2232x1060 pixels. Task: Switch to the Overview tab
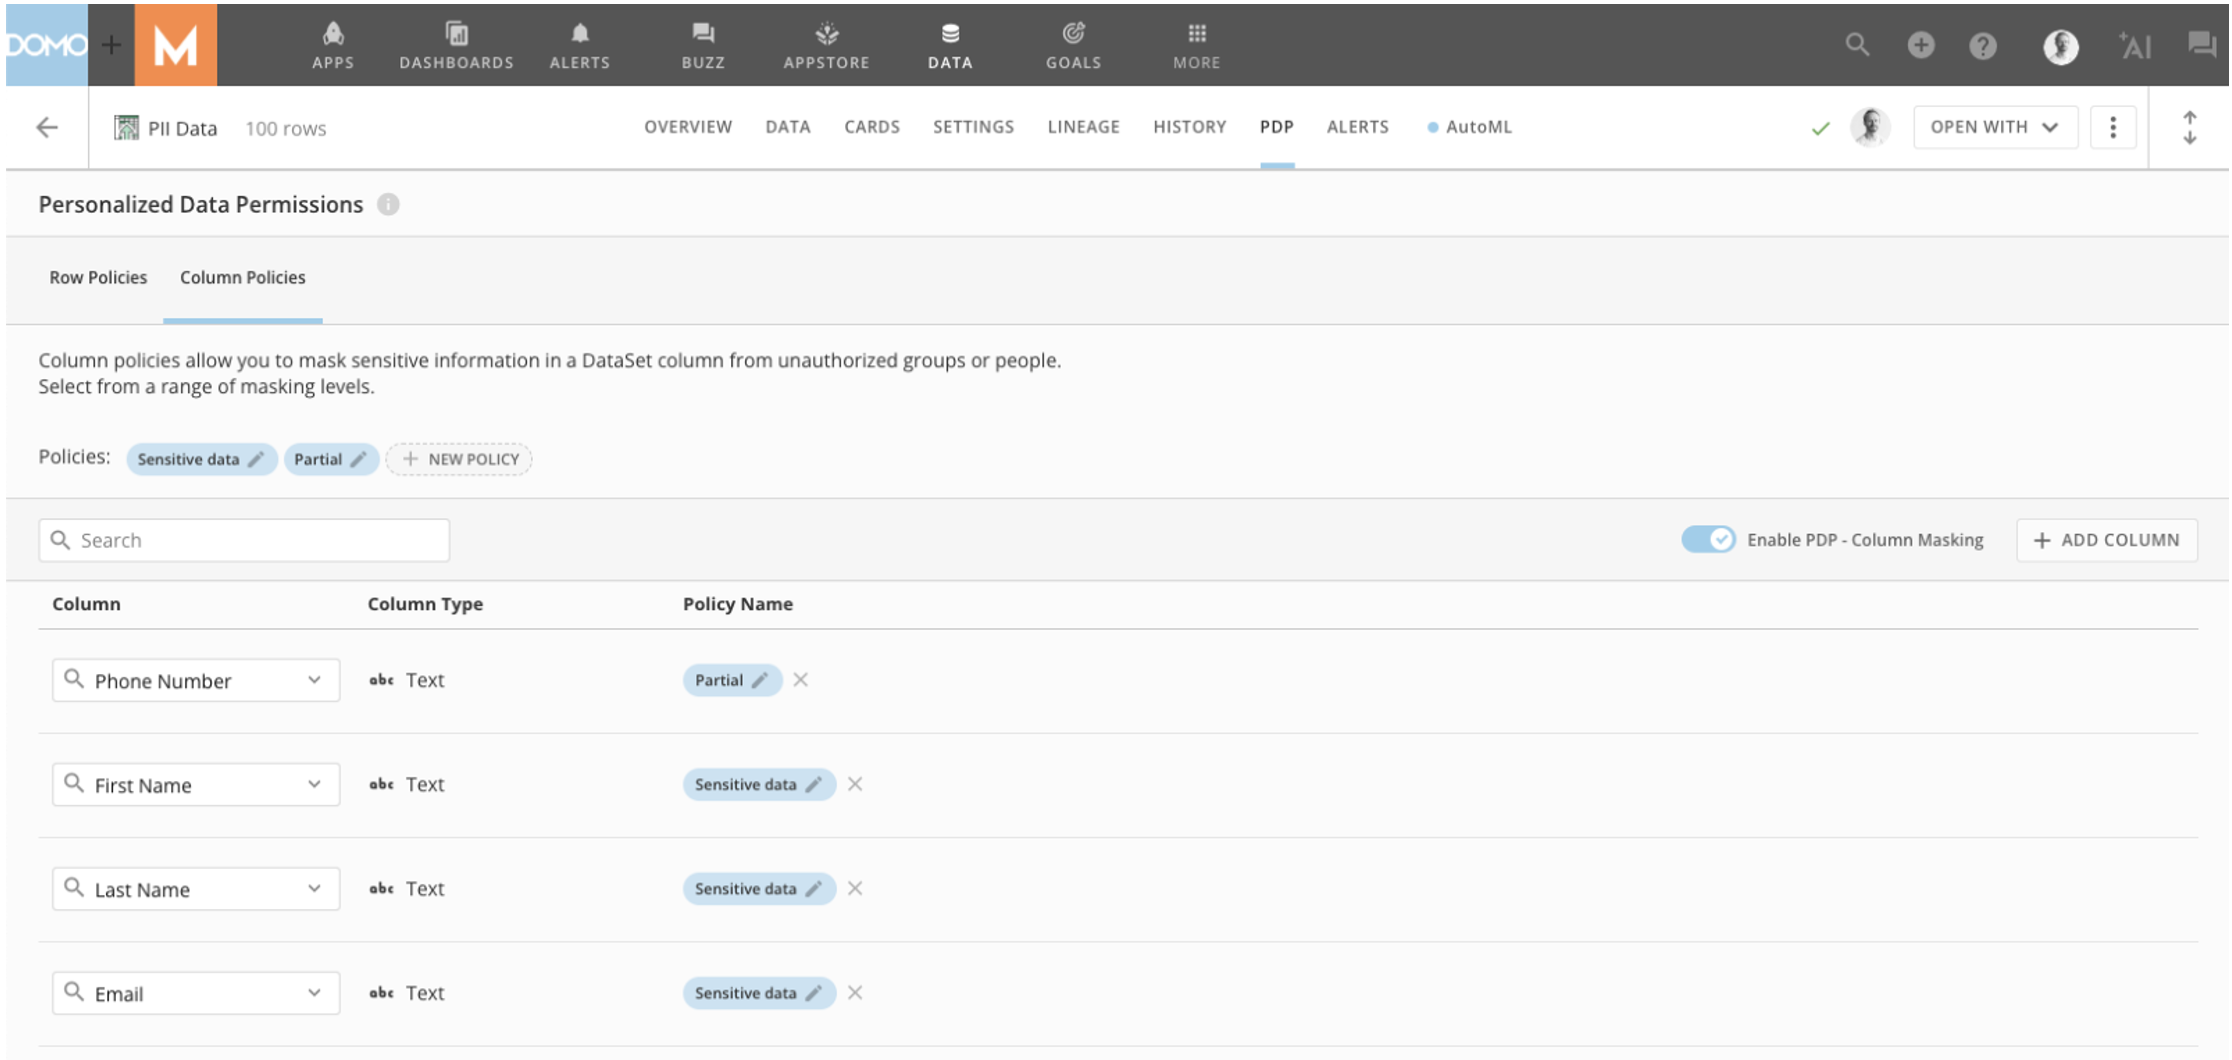coord(688,127)
